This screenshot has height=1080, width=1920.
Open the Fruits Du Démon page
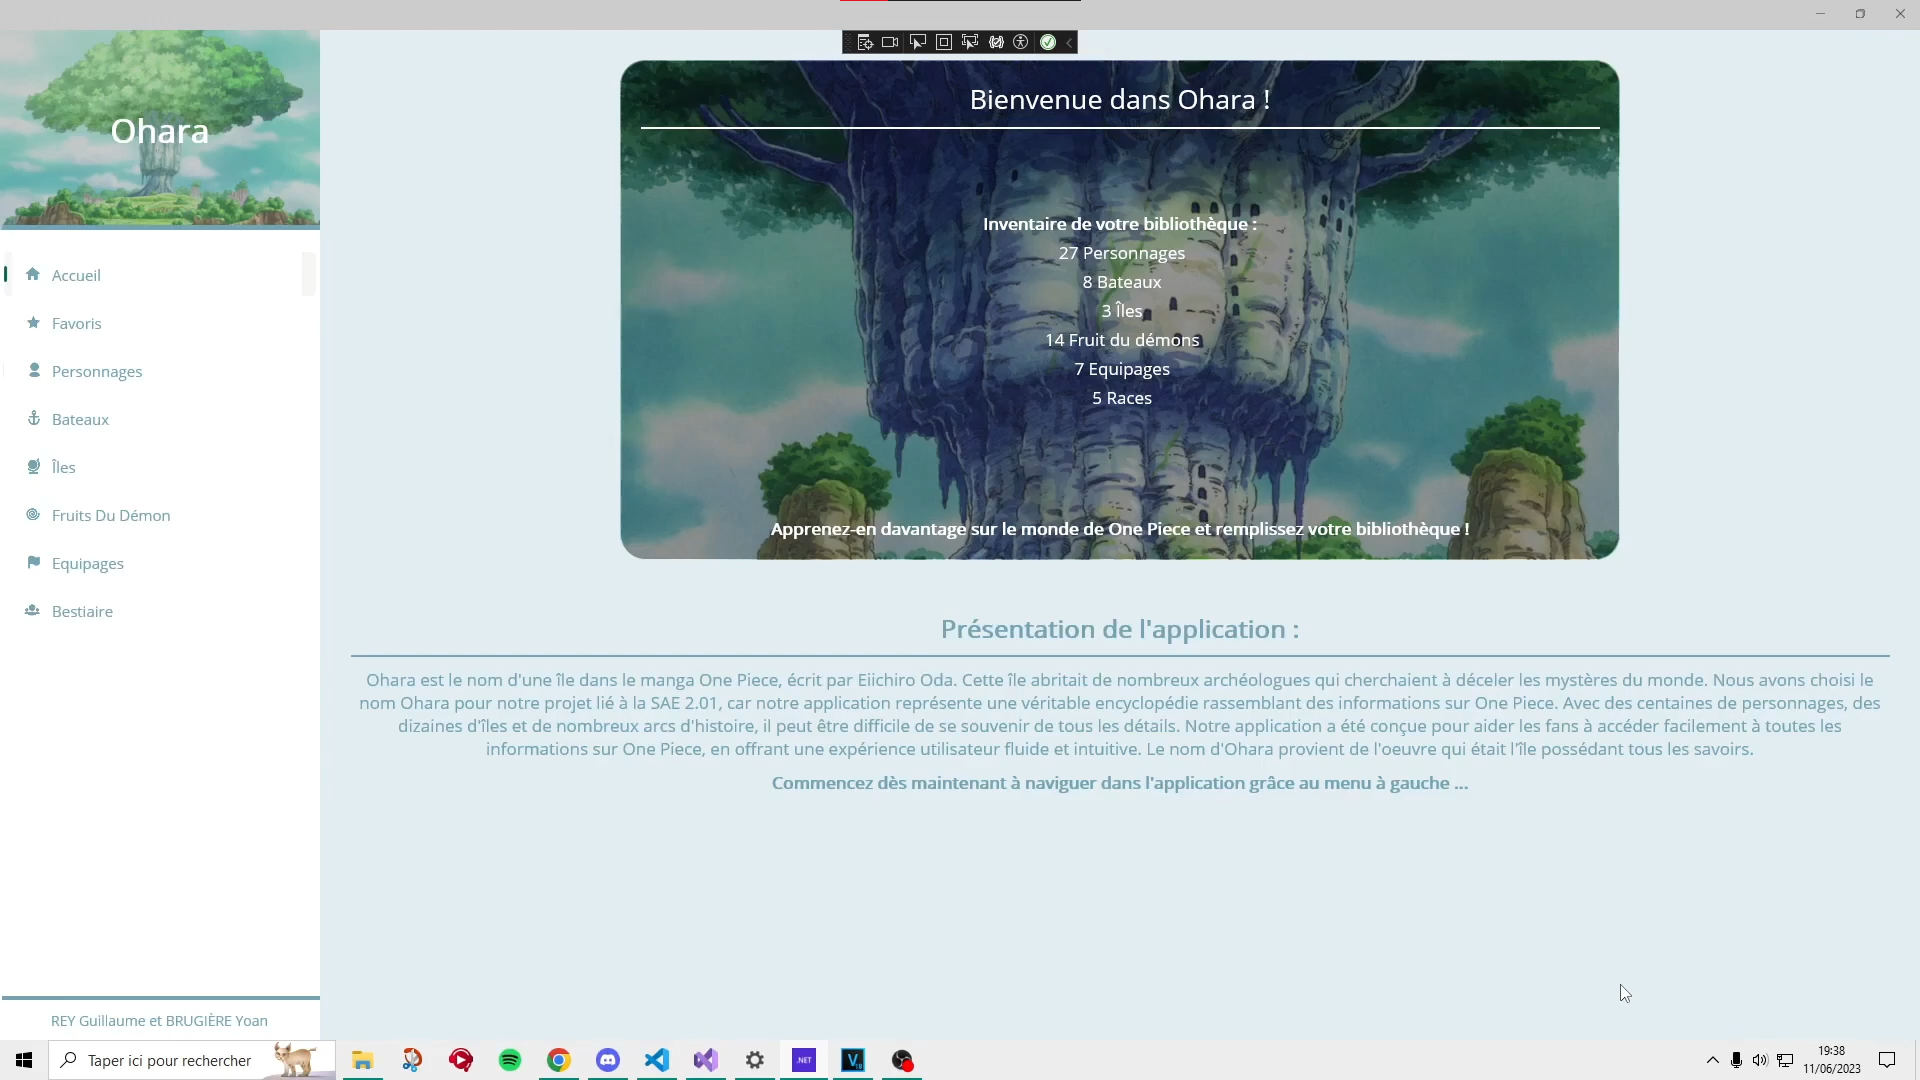pos(160,515)
